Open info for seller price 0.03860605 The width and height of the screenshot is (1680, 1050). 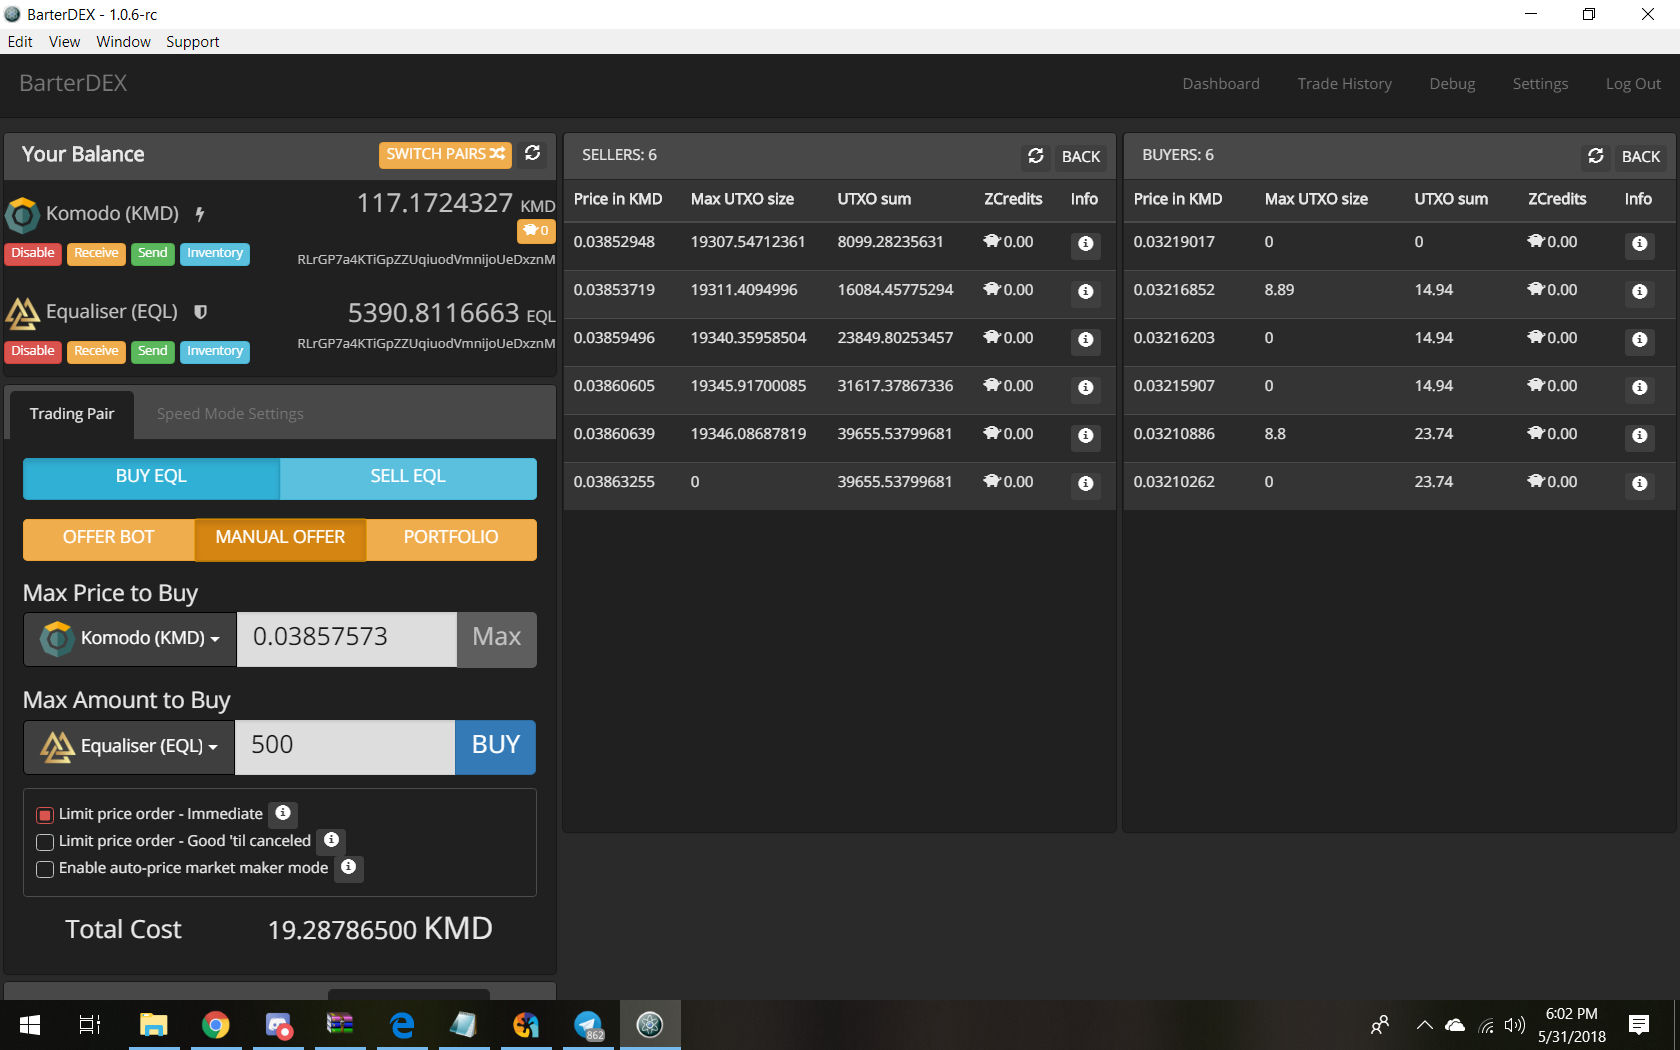[x=1086, y=388]
